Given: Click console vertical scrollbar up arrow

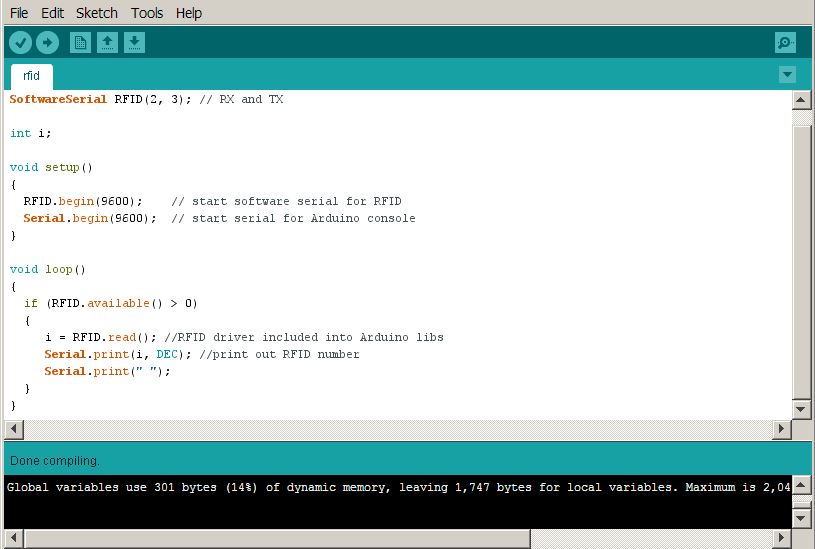Looking at the screenshot, I should click(800, 486).
